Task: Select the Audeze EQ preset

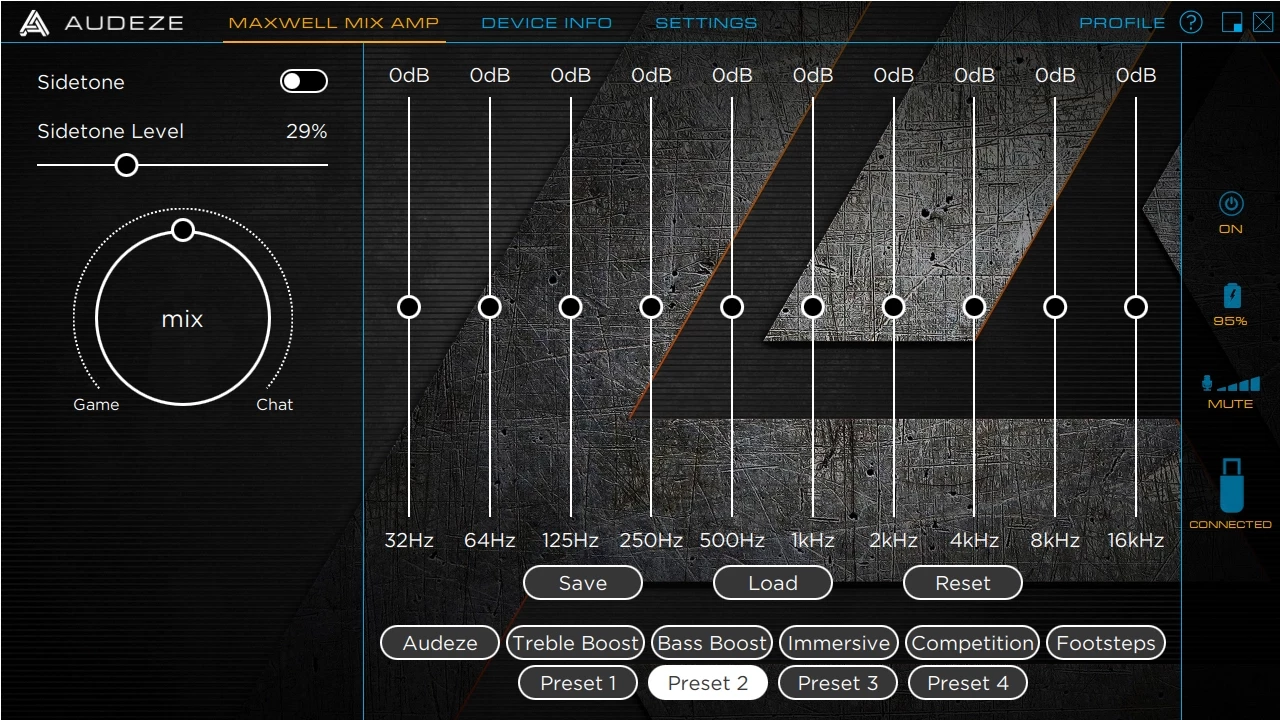Action: 440,643
